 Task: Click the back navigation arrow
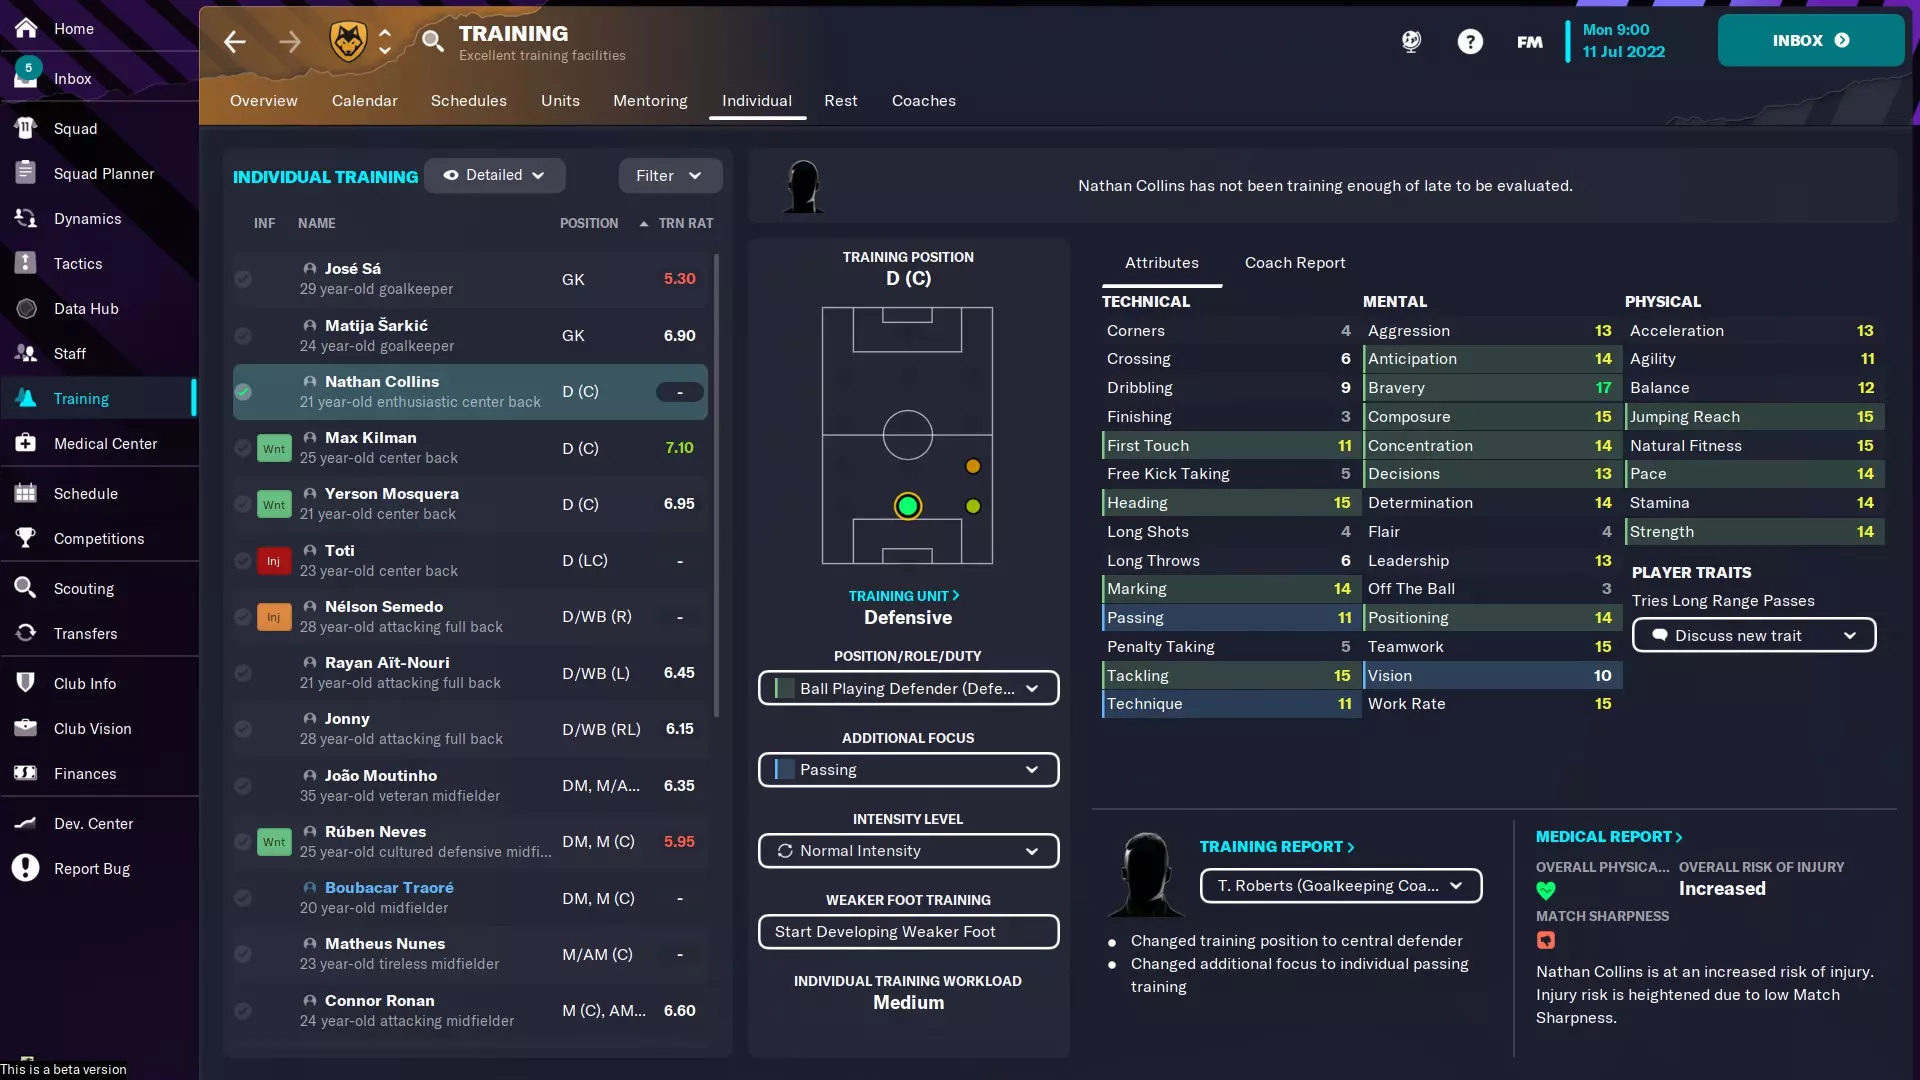coord(235,42)
